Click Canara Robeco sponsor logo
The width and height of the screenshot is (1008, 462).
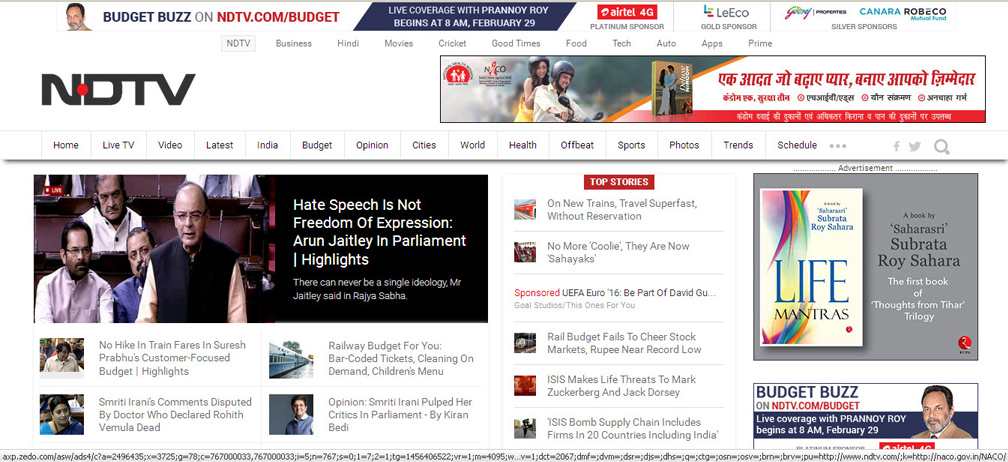tap(903, 13)
